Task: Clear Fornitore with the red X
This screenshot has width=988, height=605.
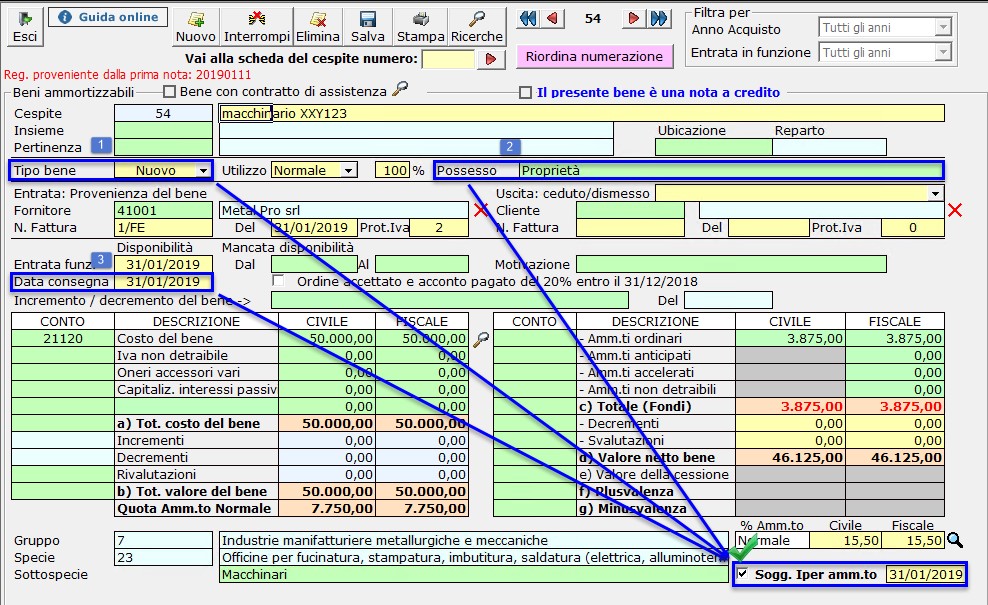Action: 481,210
